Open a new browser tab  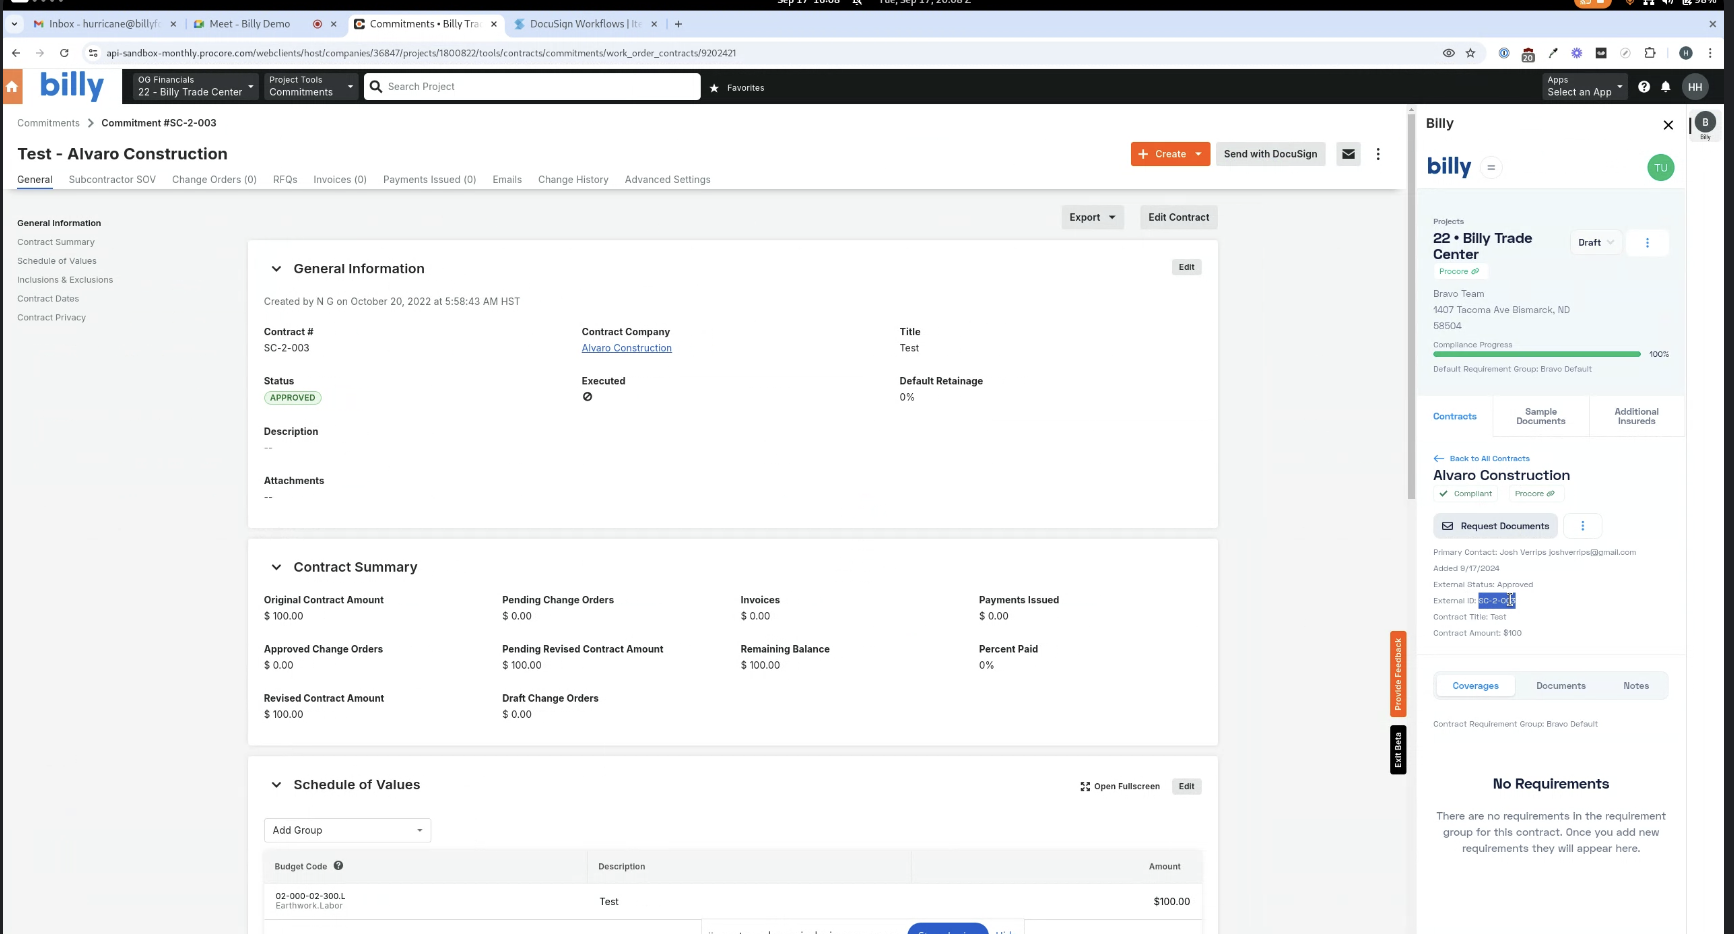pyautogui.click(x=678, y=24)
